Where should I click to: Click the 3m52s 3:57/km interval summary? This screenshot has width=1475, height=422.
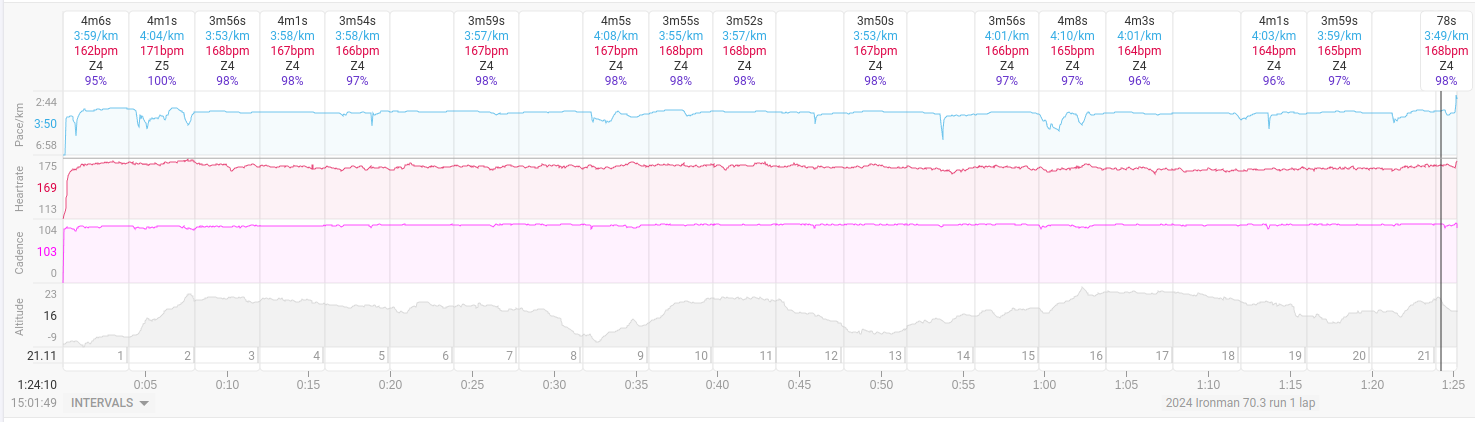click(x=745, y=50)
